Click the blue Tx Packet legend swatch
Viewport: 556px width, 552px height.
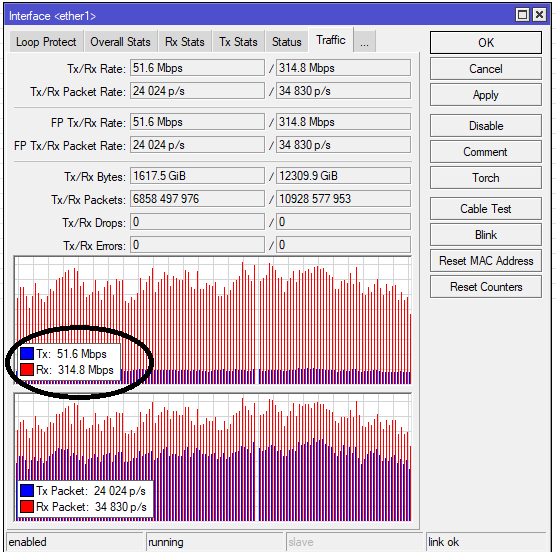coord(27,491)
